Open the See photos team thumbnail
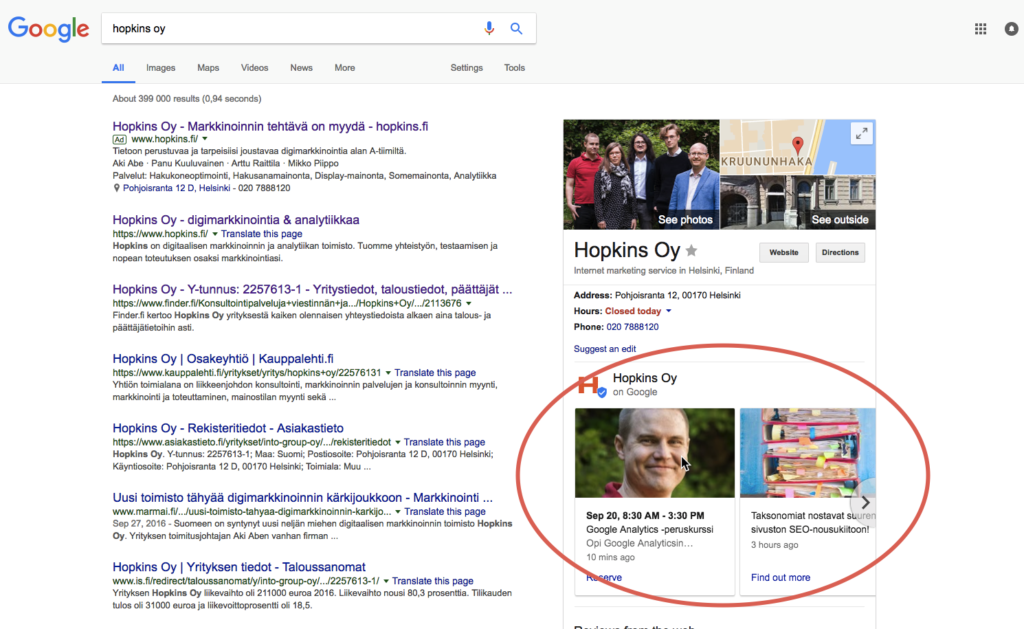The image size is (1024, 629). click(641, 174)
